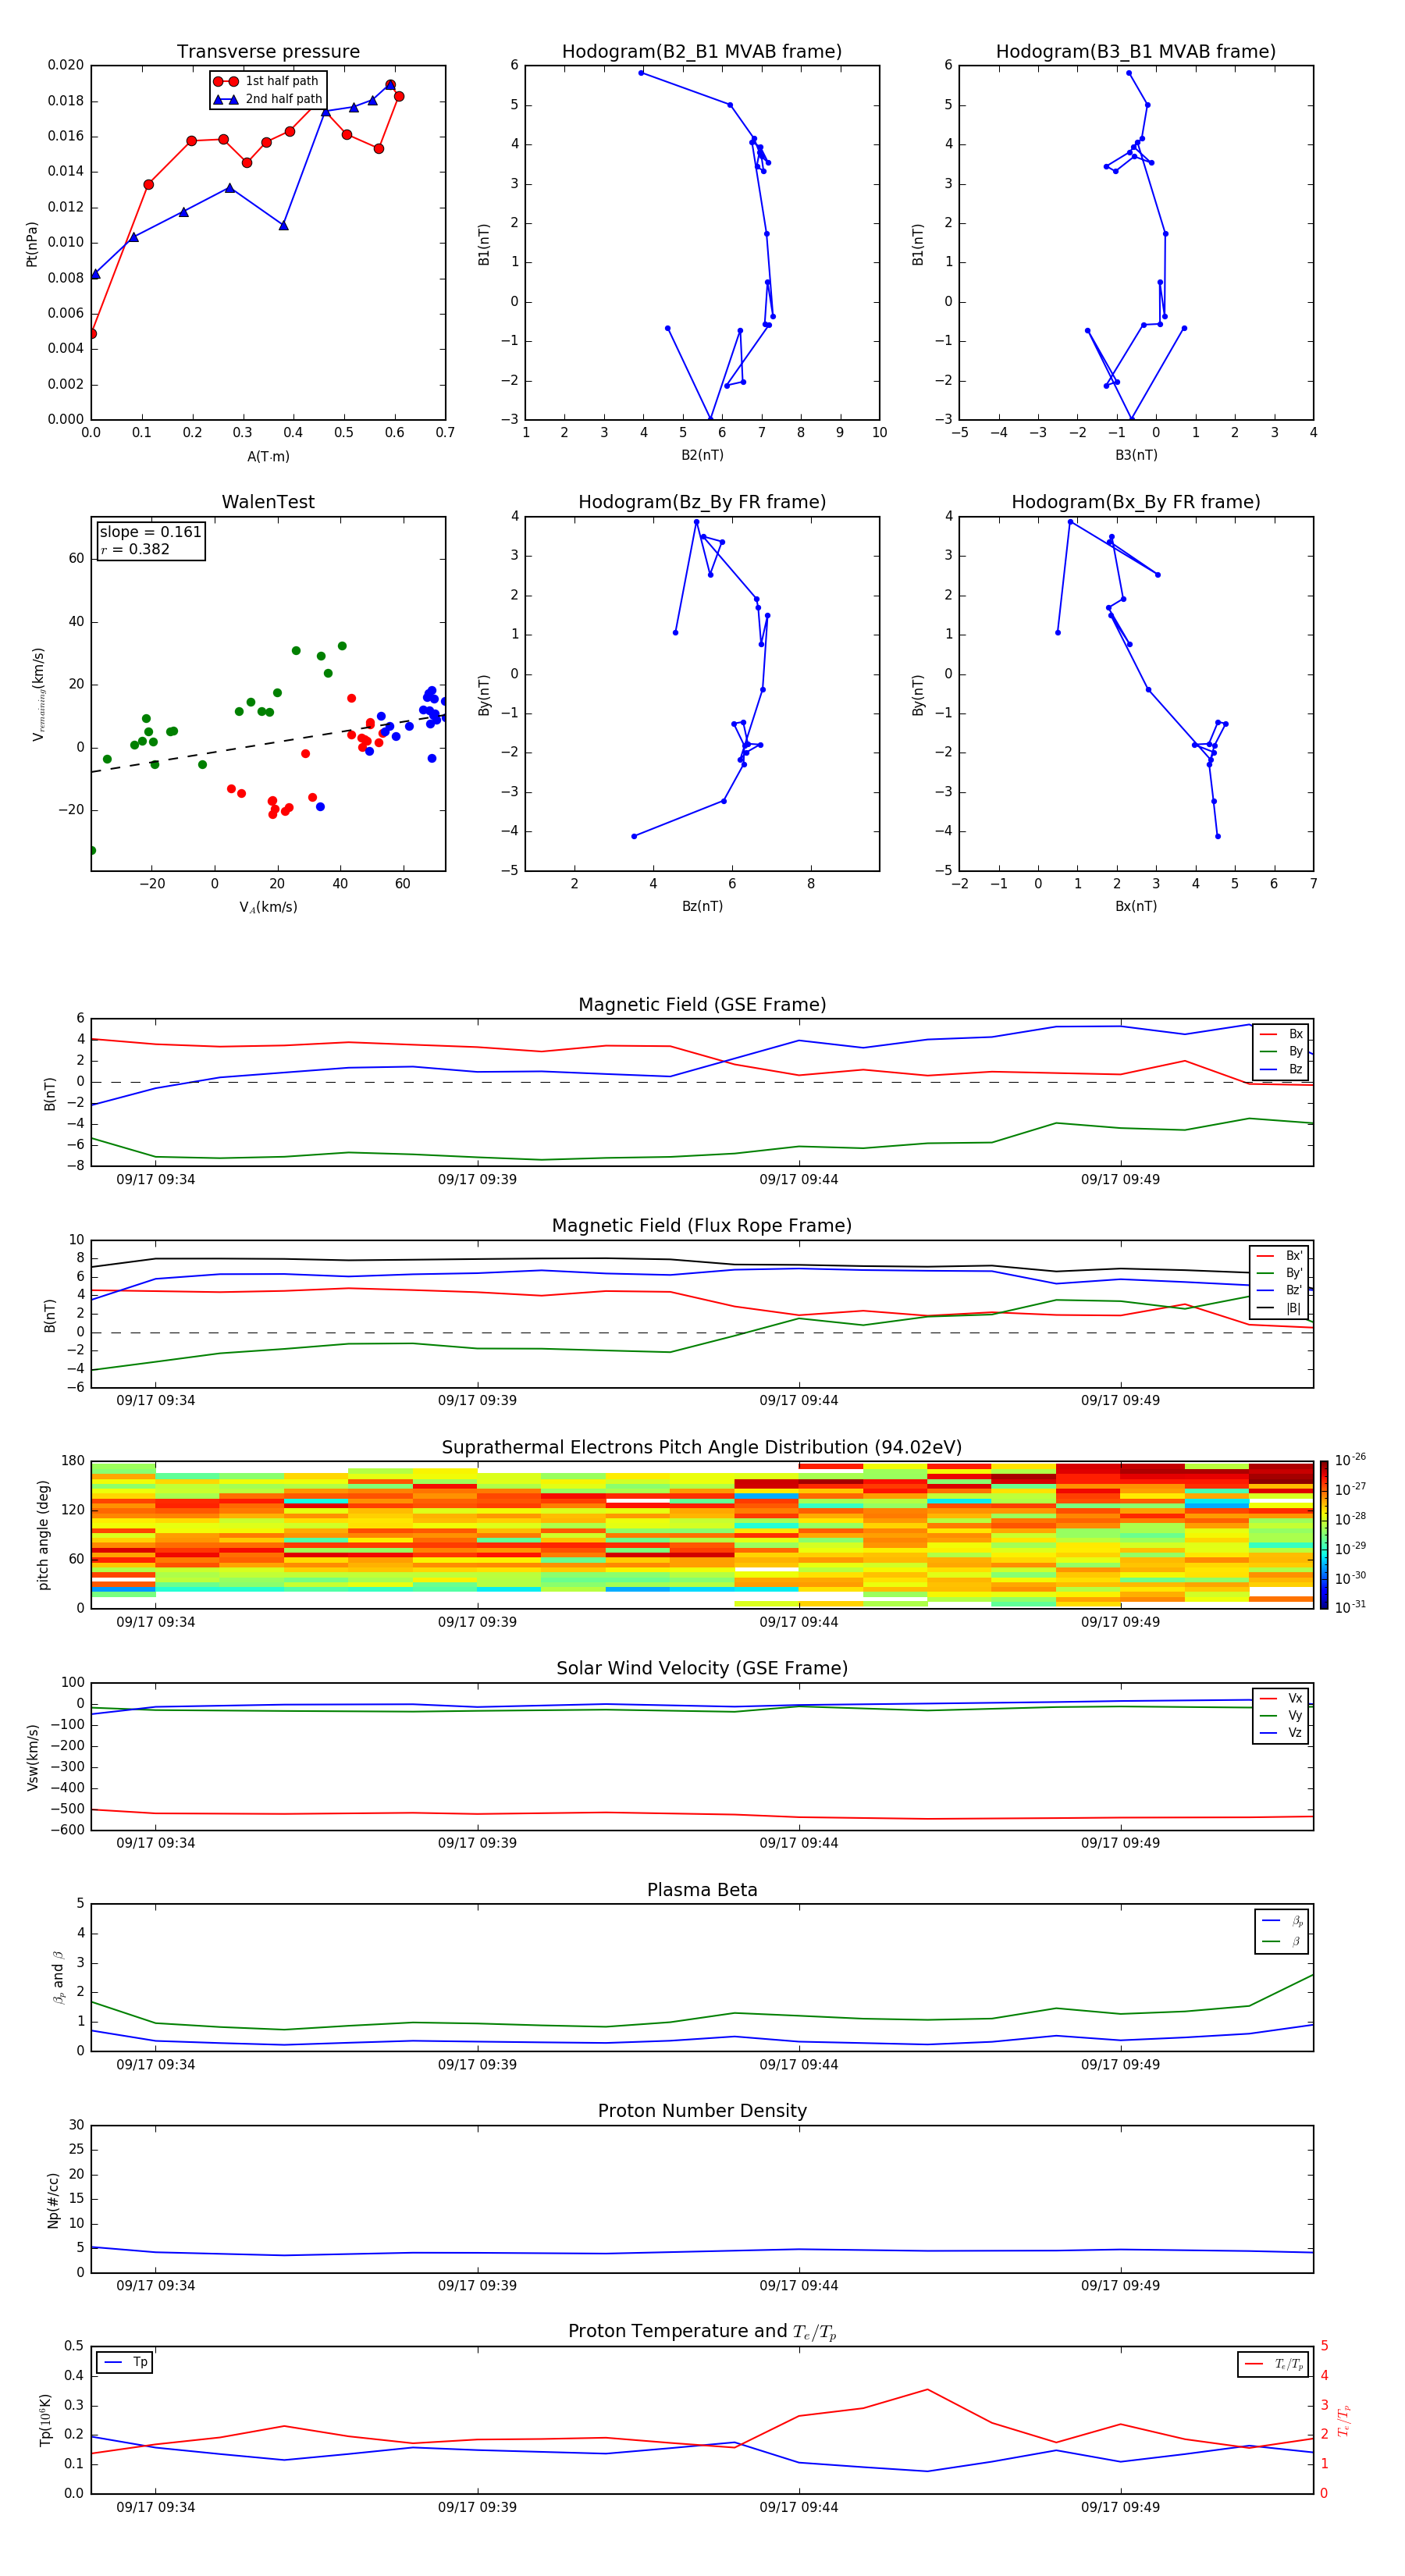The width and height of the screenshot is (1405, 2576).
Task: Click the "Proton Temperature and Te/Tp" title
Action: click(x=702, y=2332)
